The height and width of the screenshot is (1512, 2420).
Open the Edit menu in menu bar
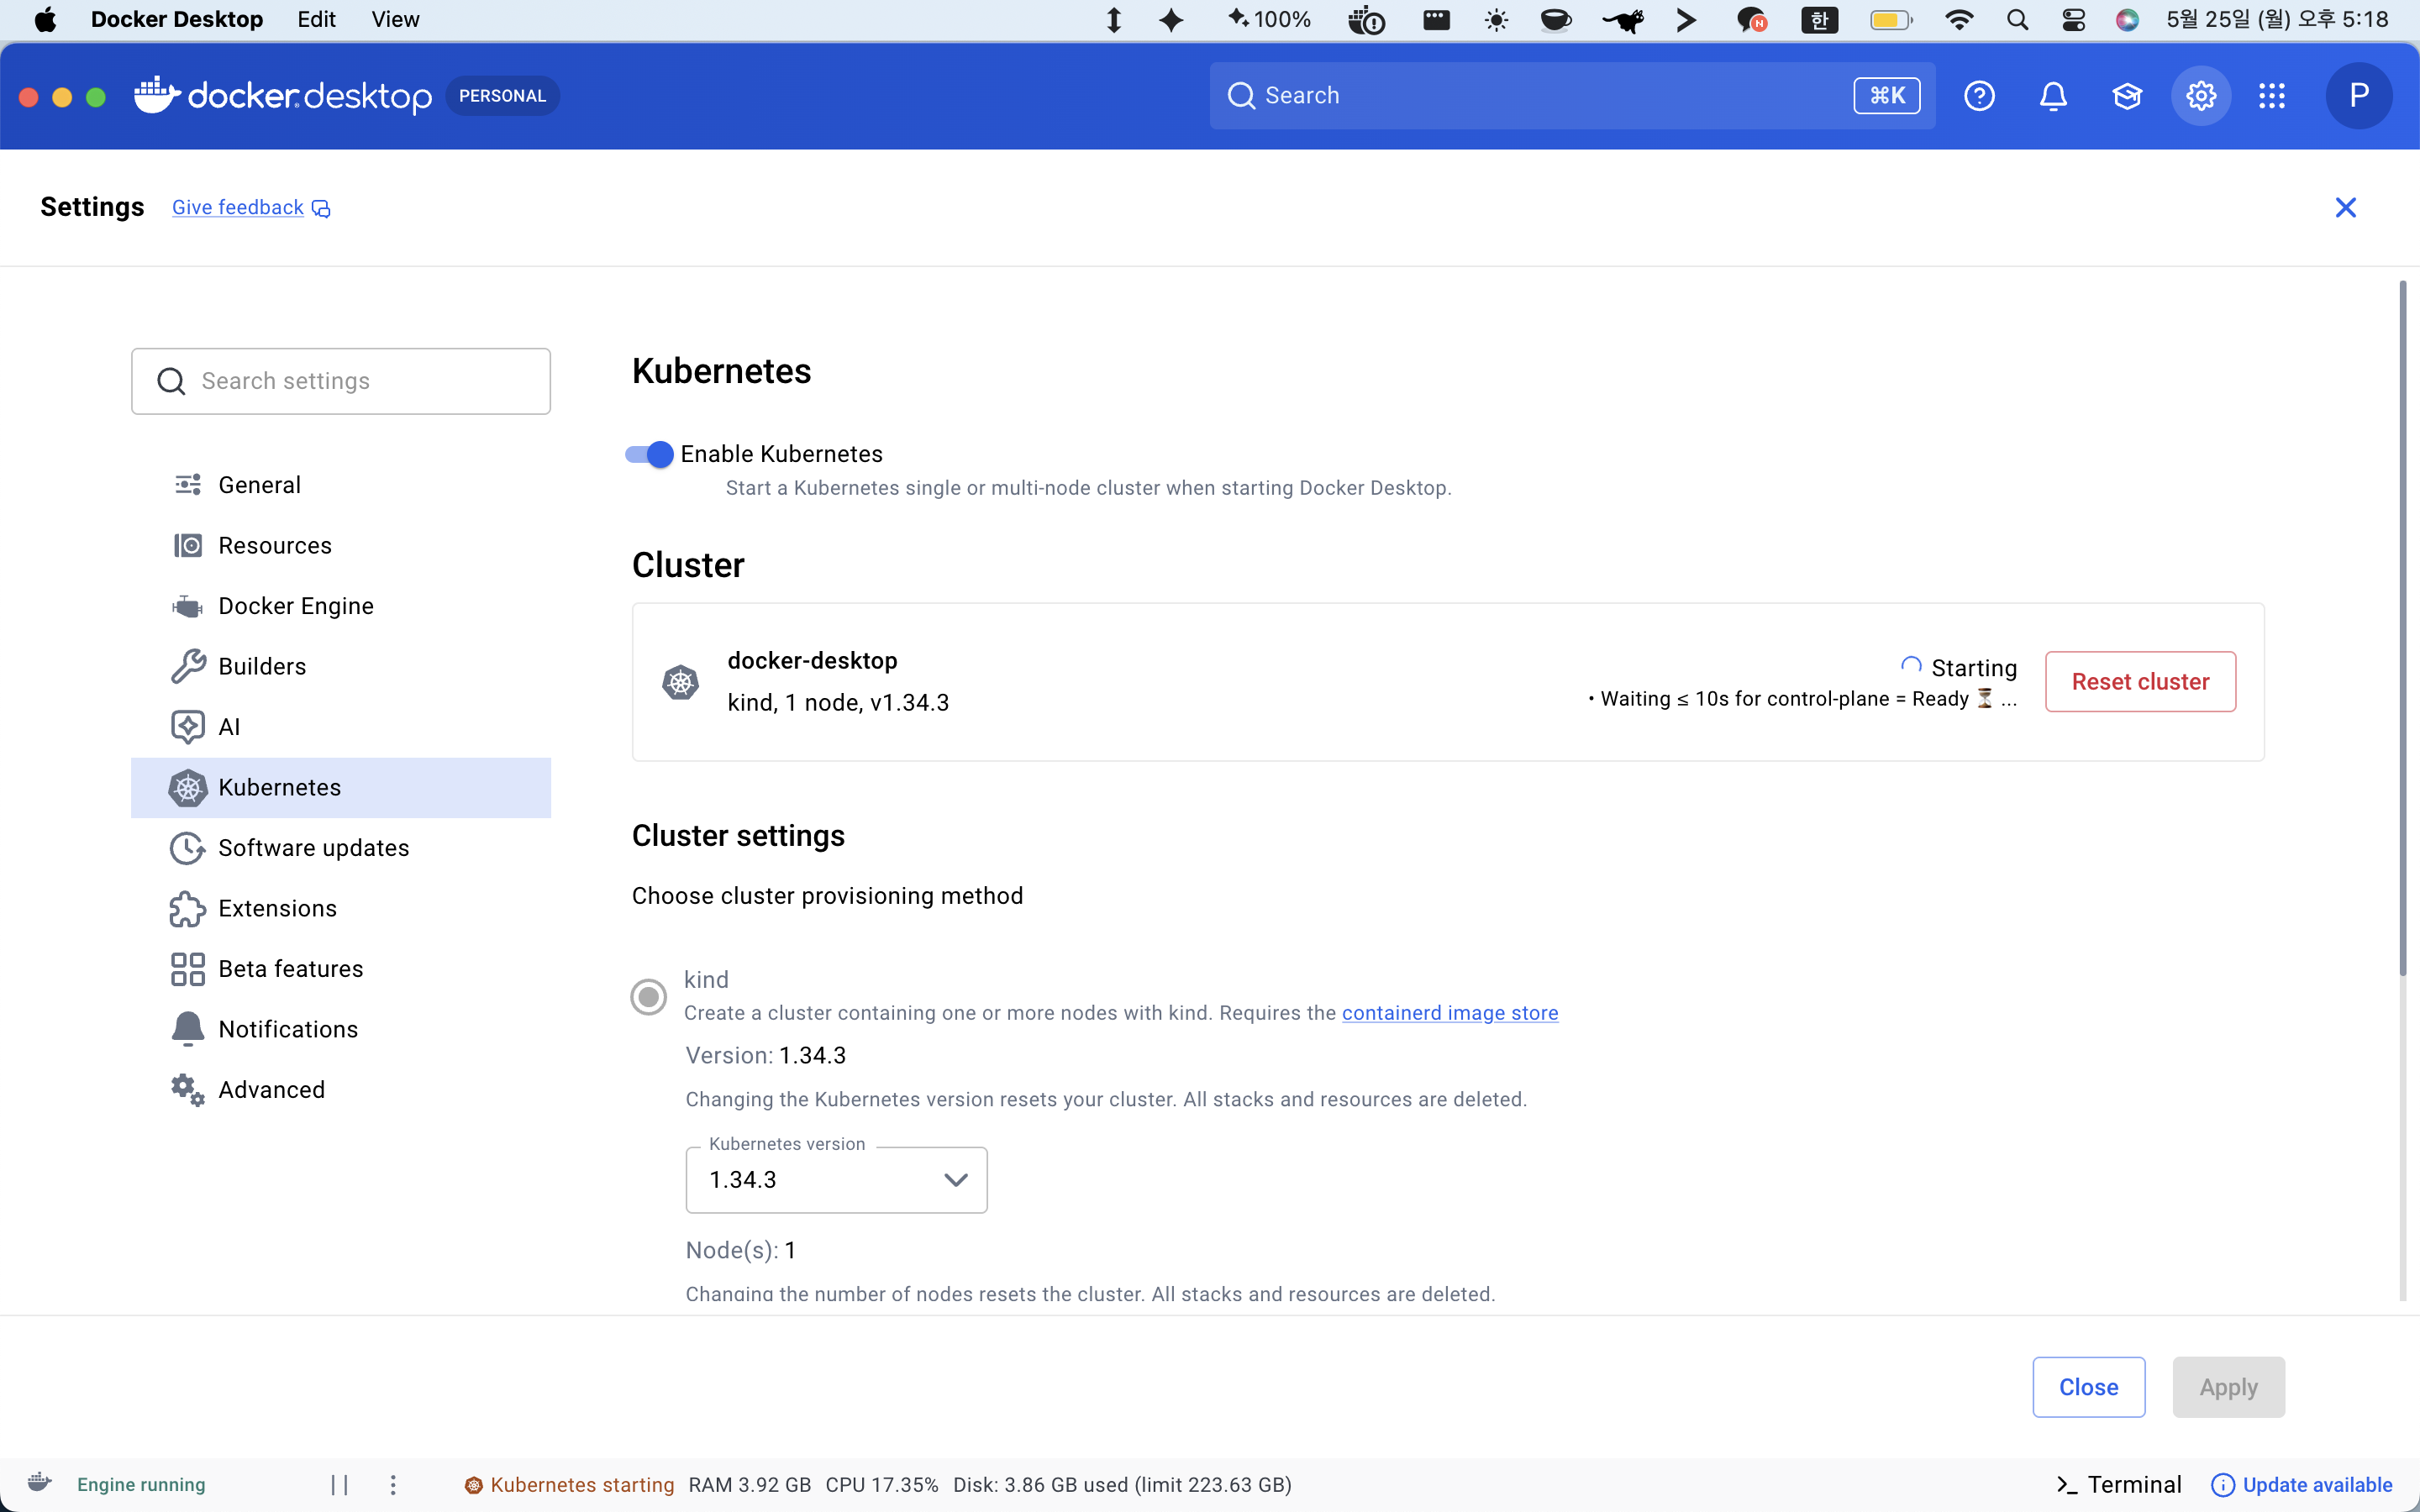coord(316,20)
